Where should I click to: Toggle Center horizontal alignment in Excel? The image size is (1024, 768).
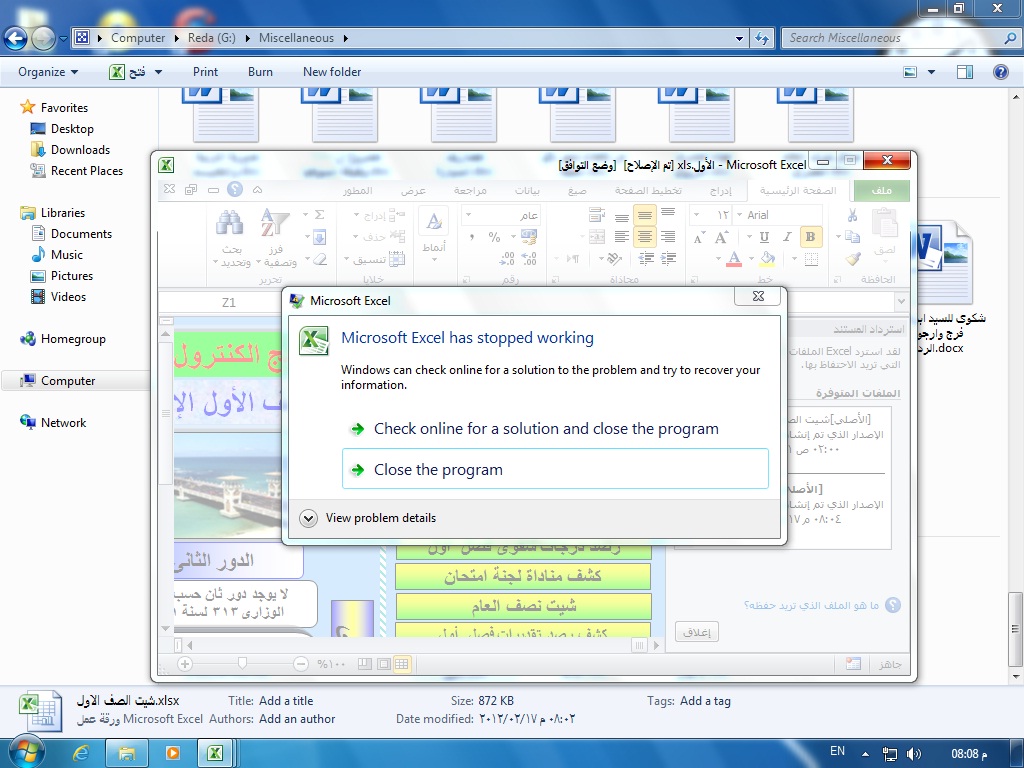645,237
